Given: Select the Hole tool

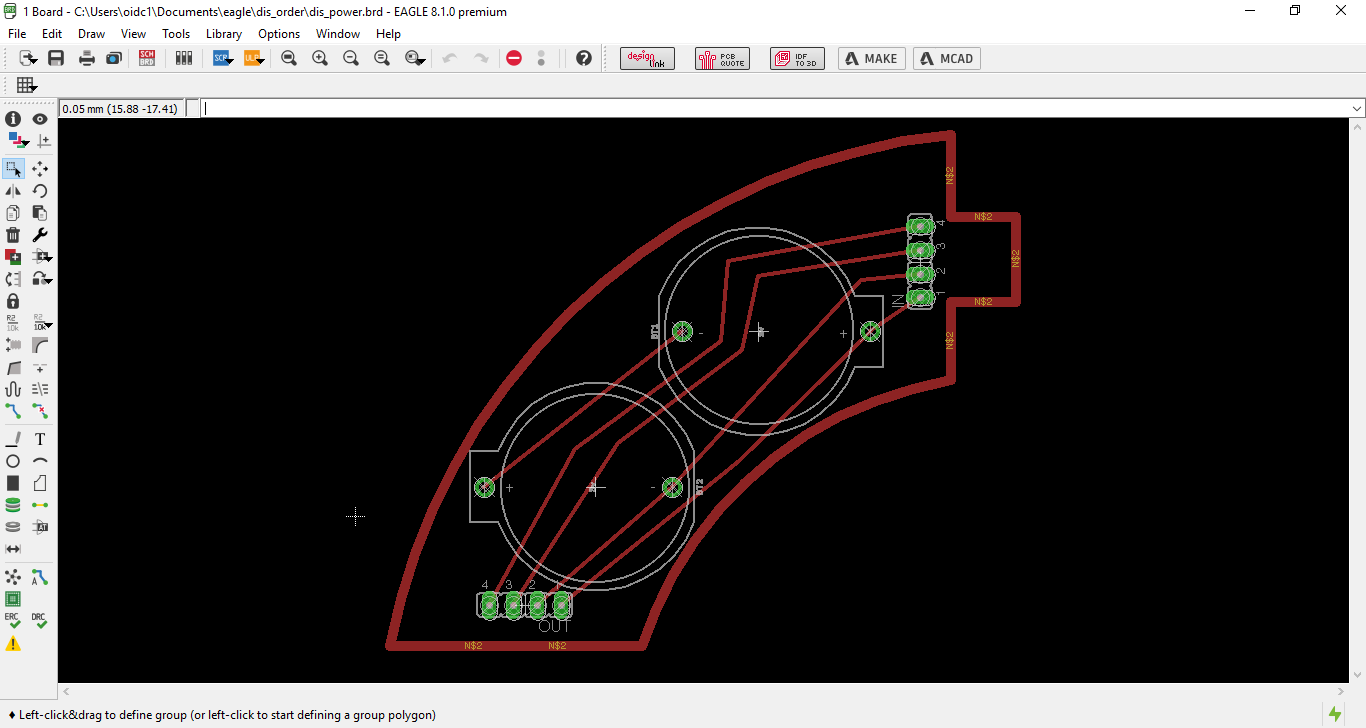Looking at the screenshot, I should (13, 527).
